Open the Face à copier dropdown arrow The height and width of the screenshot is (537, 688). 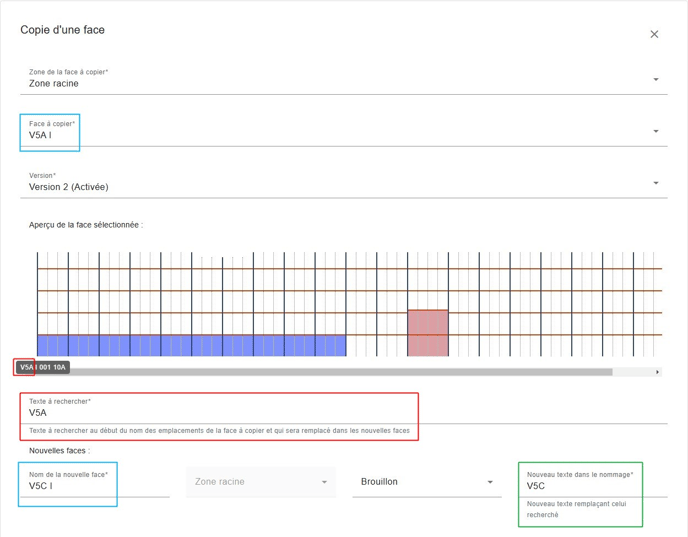[656, 131]
